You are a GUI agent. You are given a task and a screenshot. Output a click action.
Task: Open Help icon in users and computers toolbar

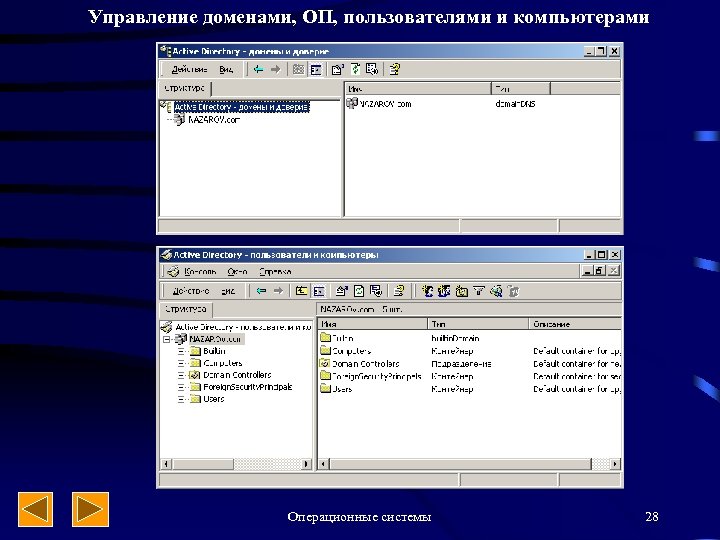[399, 291]
